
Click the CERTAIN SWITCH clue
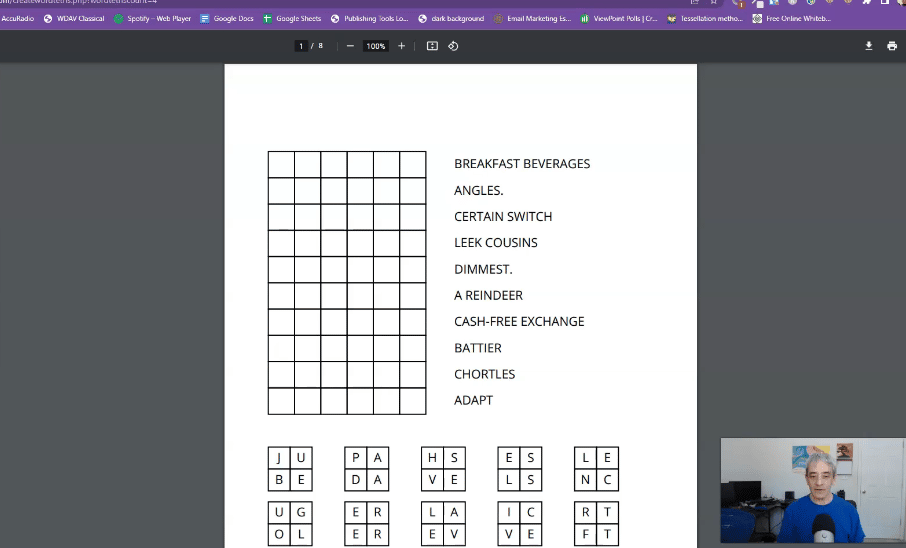point(503,217)
